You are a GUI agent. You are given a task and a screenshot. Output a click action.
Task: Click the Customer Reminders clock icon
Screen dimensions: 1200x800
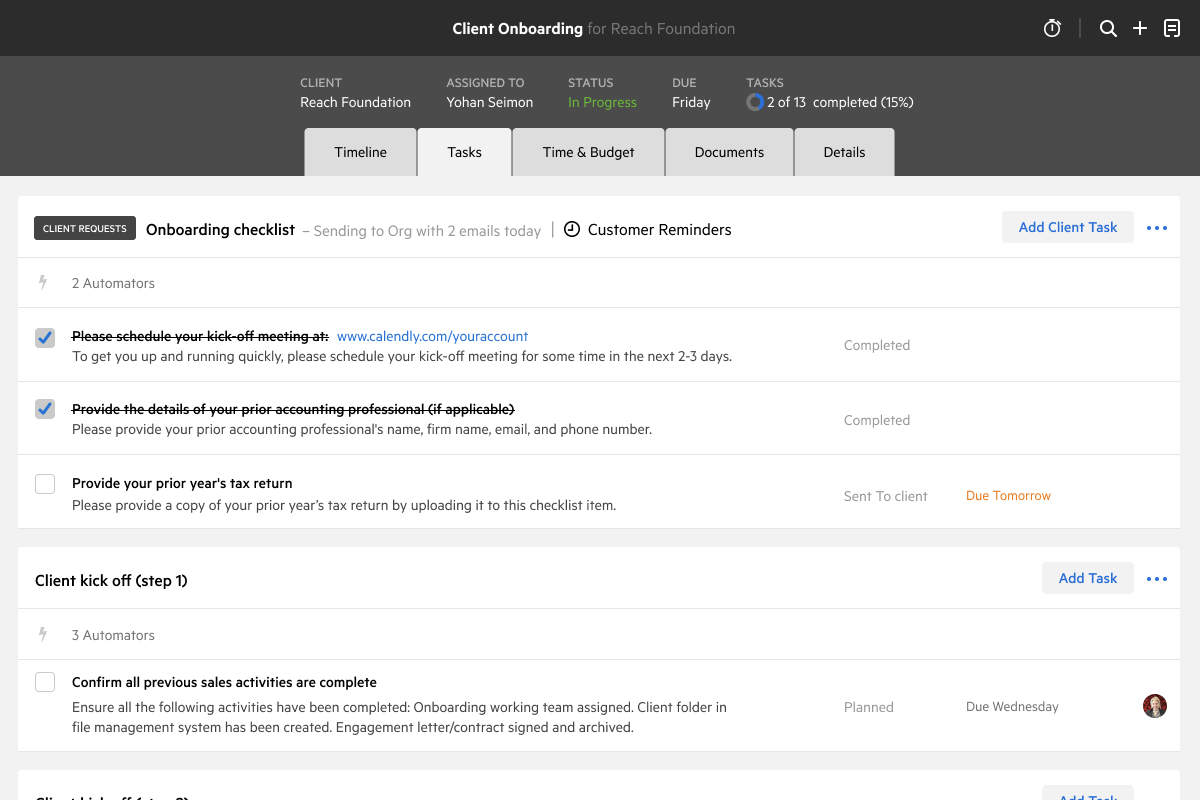click(572, 229)
